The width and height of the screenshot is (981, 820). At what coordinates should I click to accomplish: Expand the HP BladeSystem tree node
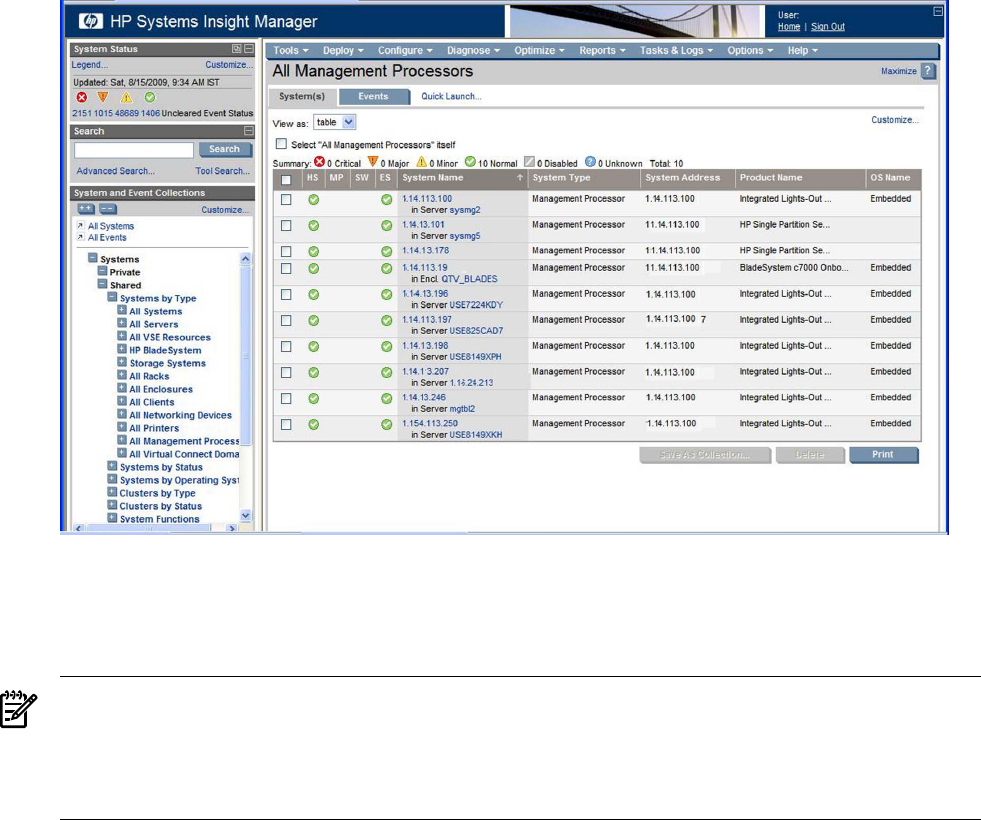122,349
